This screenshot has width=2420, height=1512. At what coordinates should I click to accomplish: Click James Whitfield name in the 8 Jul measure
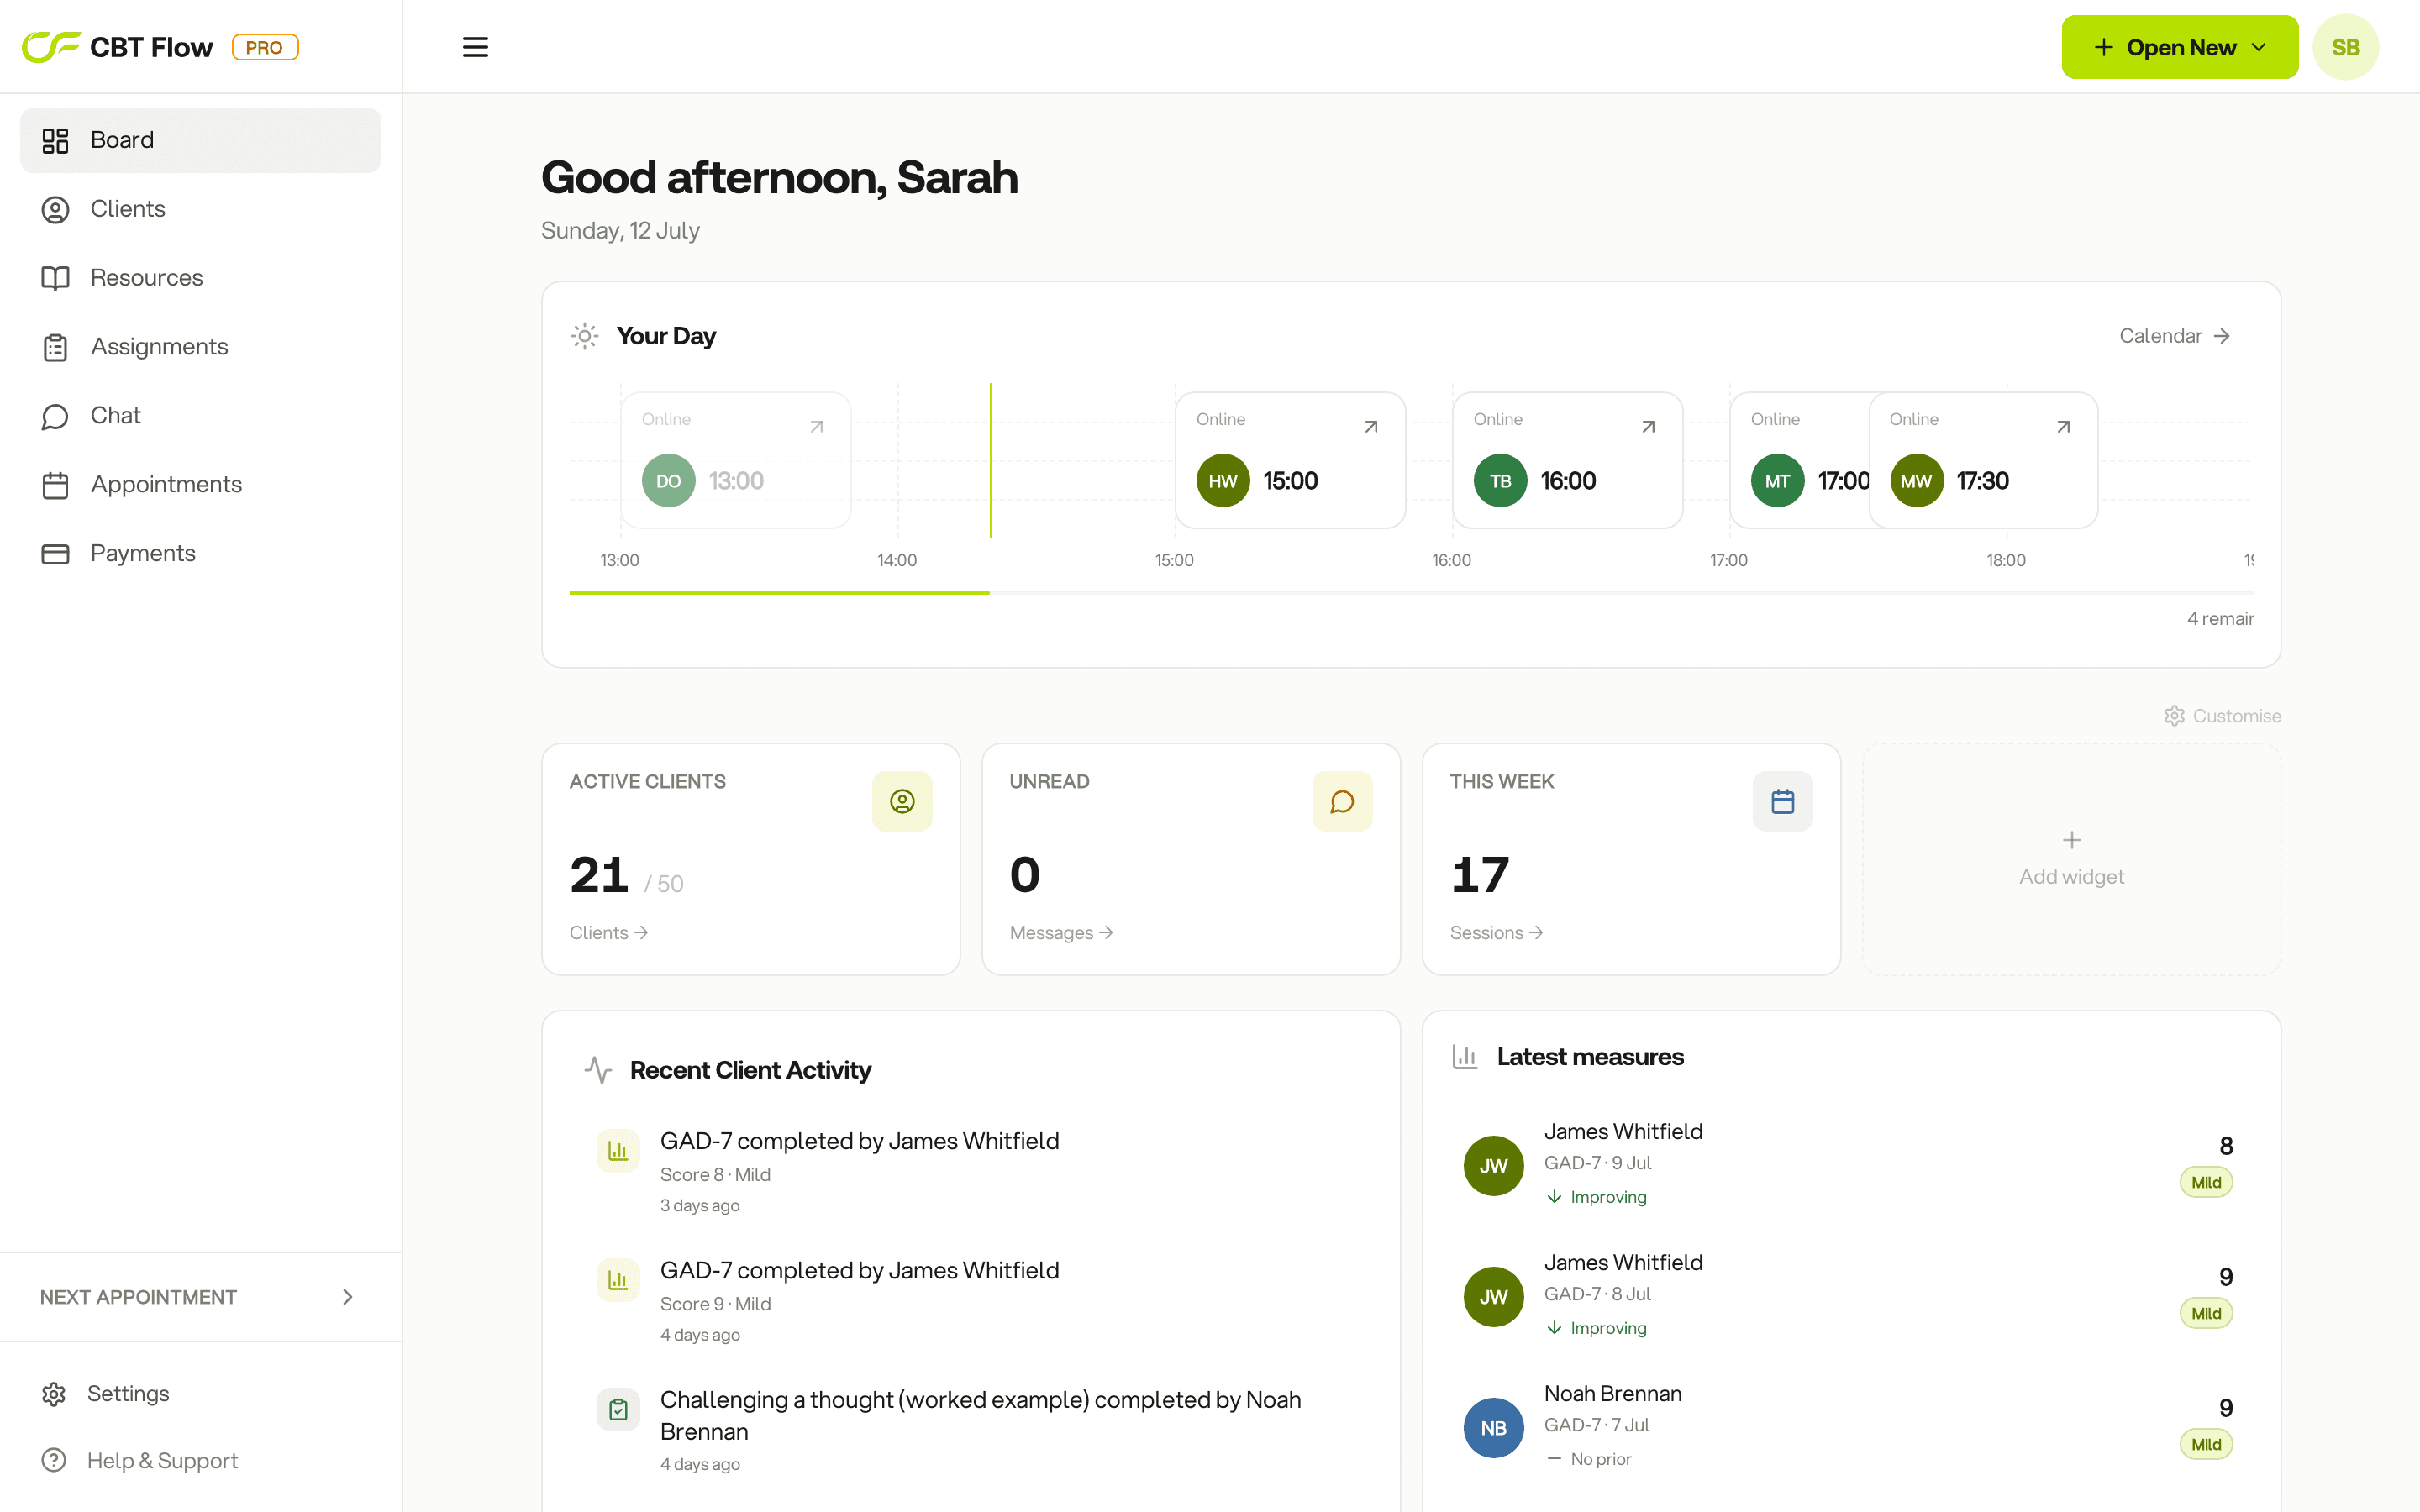pyautogui.click(x=1623, y=1263)
